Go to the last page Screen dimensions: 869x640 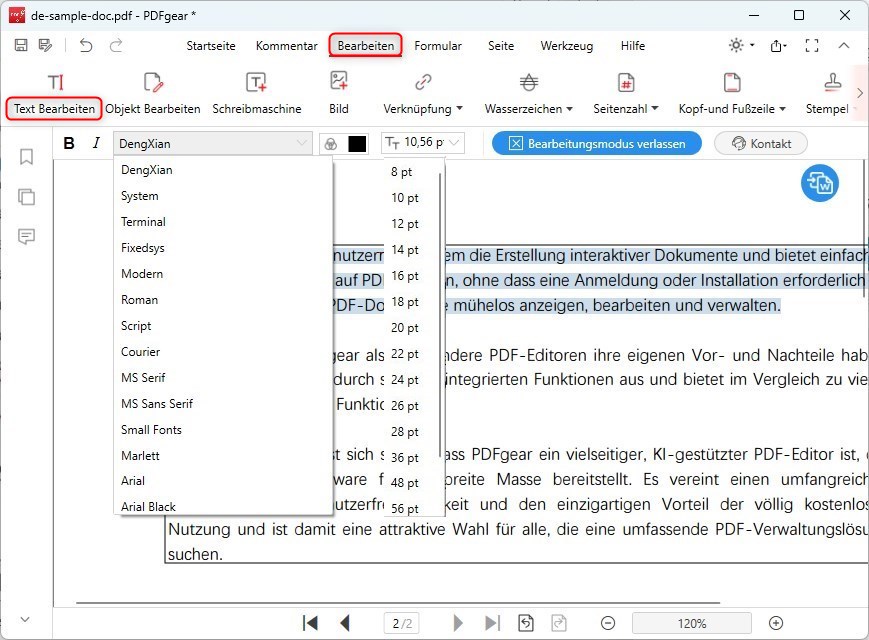coord(492,623)
